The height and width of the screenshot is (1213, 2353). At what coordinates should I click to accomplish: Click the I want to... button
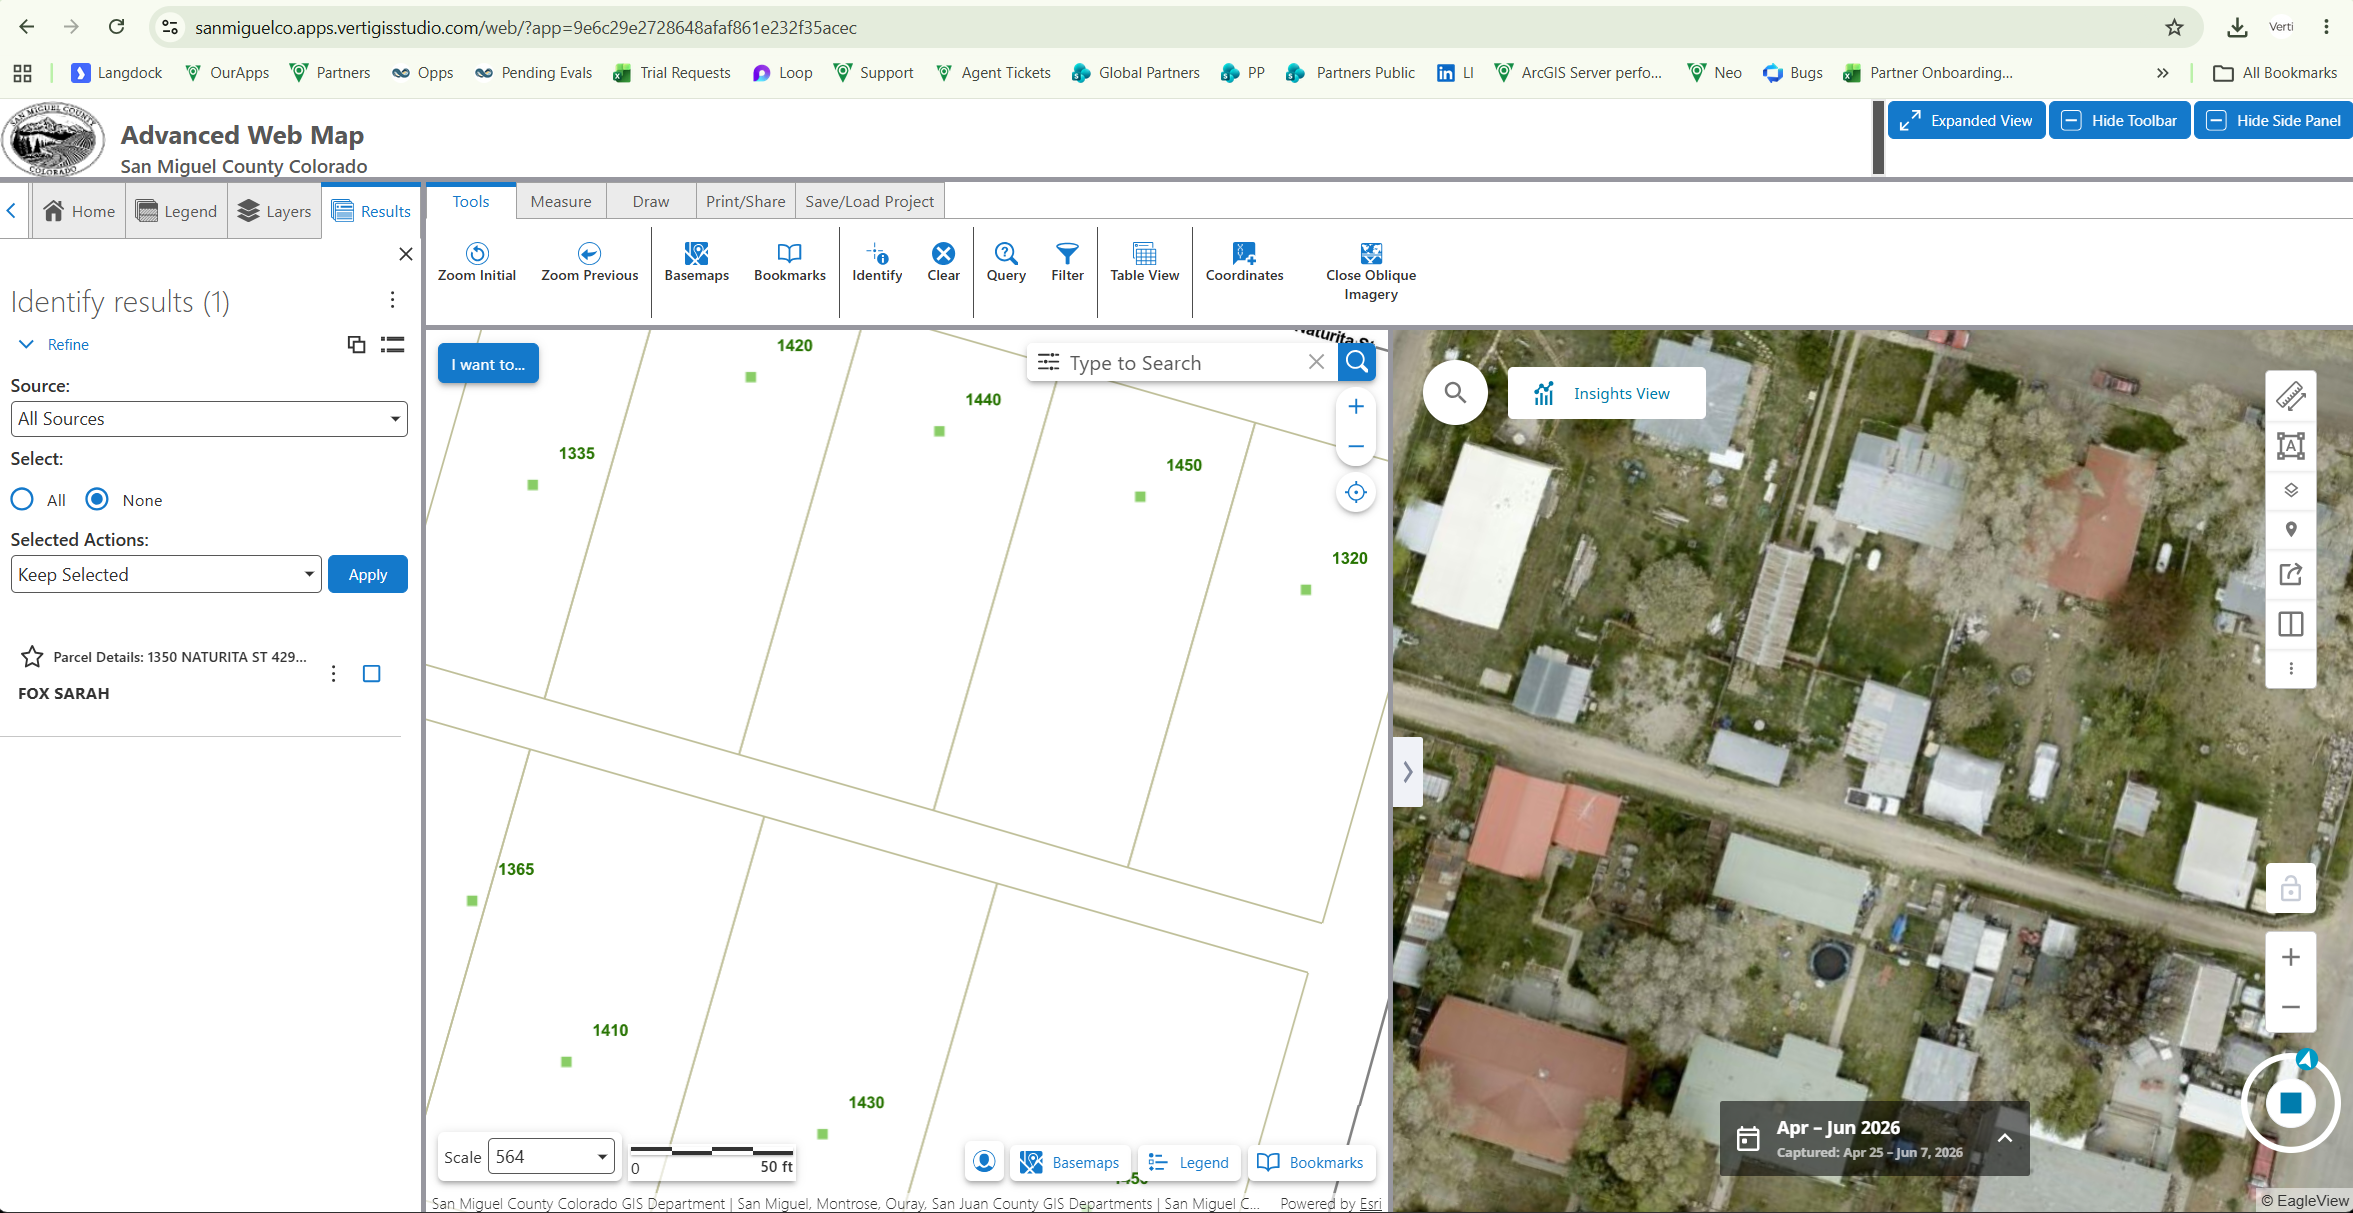[x=488, y=364]
